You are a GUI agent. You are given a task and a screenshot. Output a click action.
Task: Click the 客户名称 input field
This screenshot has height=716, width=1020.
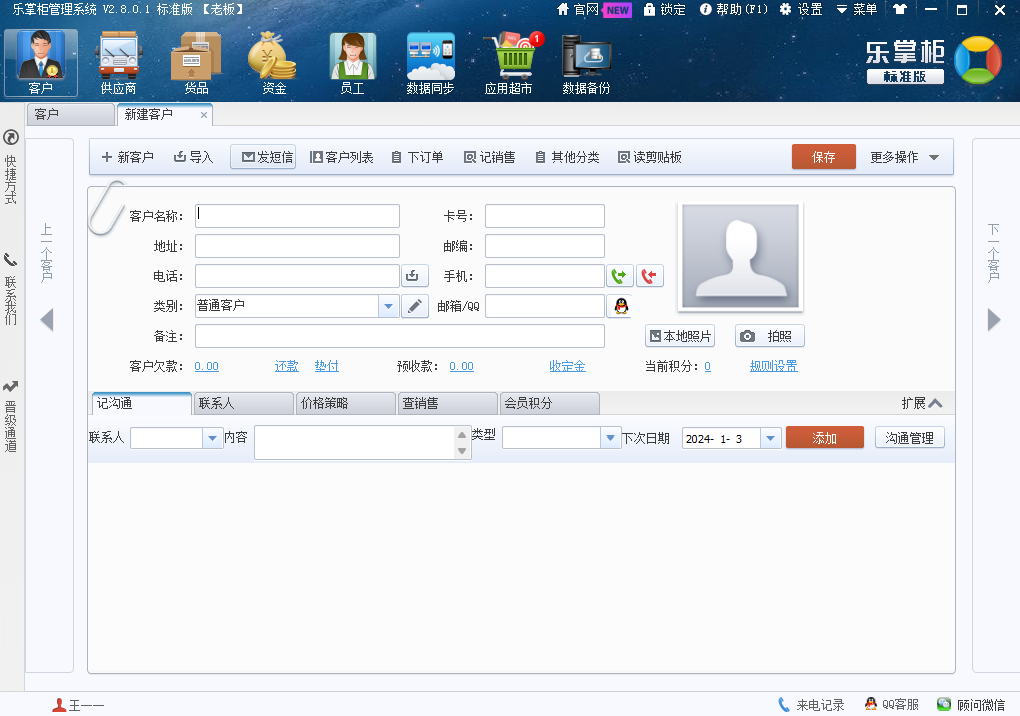tap(297, 216)
